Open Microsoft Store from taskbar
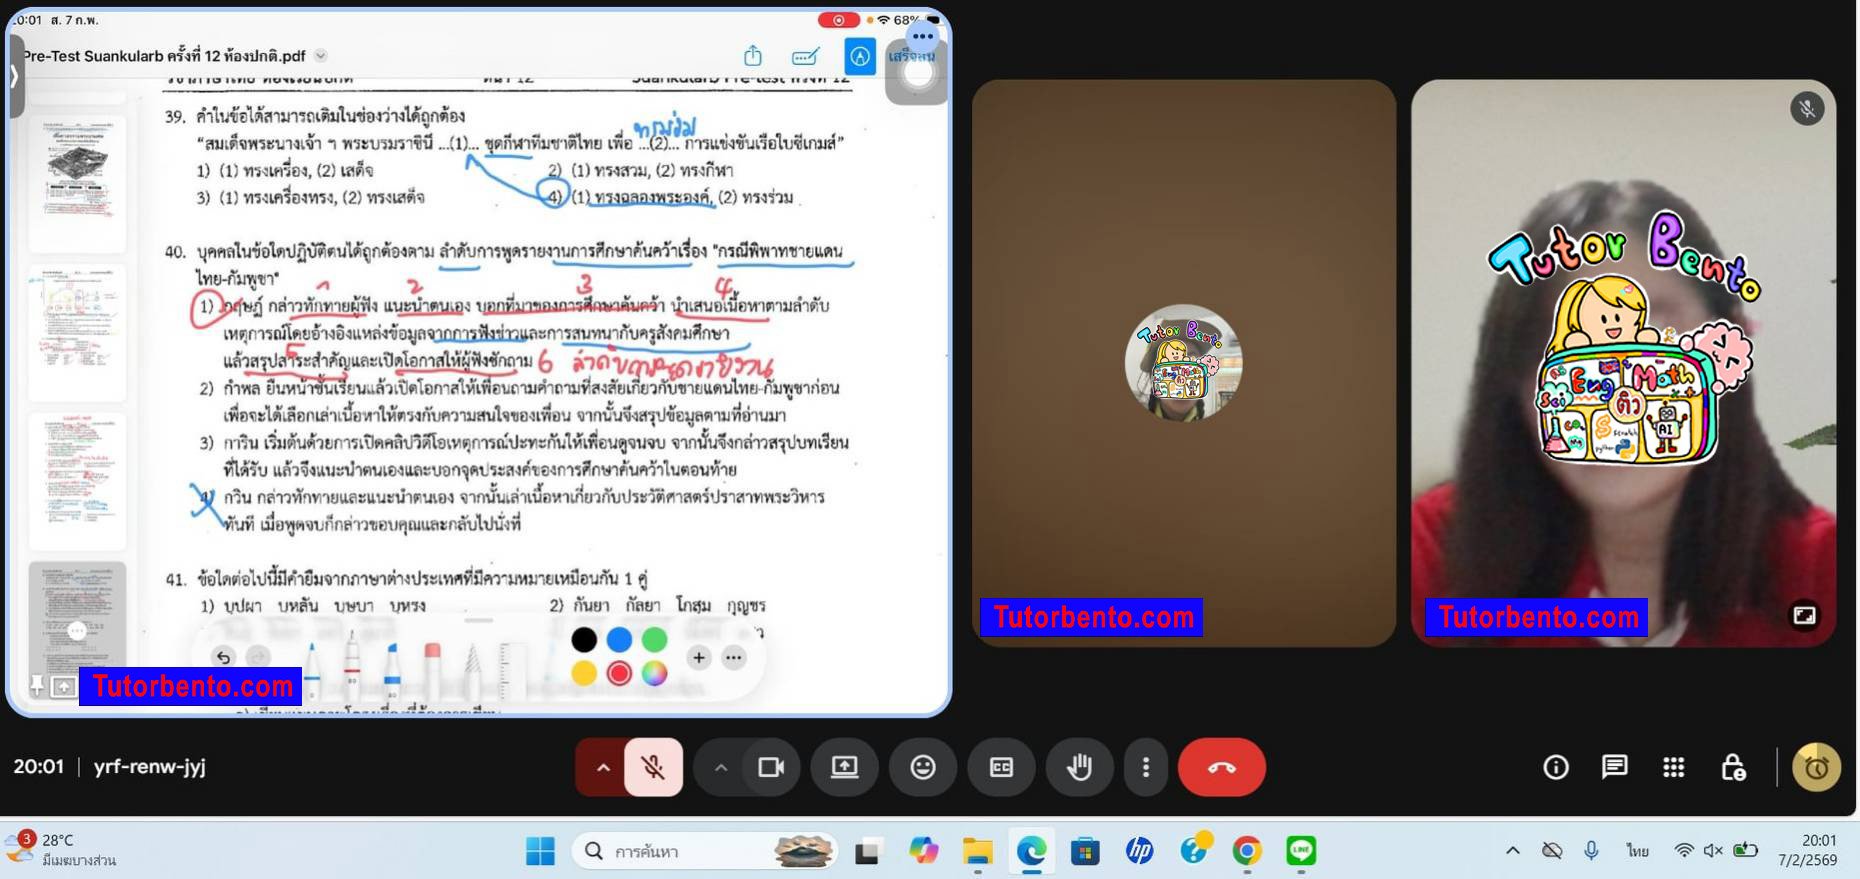This screenshot has height=879, width=1860. tap(1085, 851)
